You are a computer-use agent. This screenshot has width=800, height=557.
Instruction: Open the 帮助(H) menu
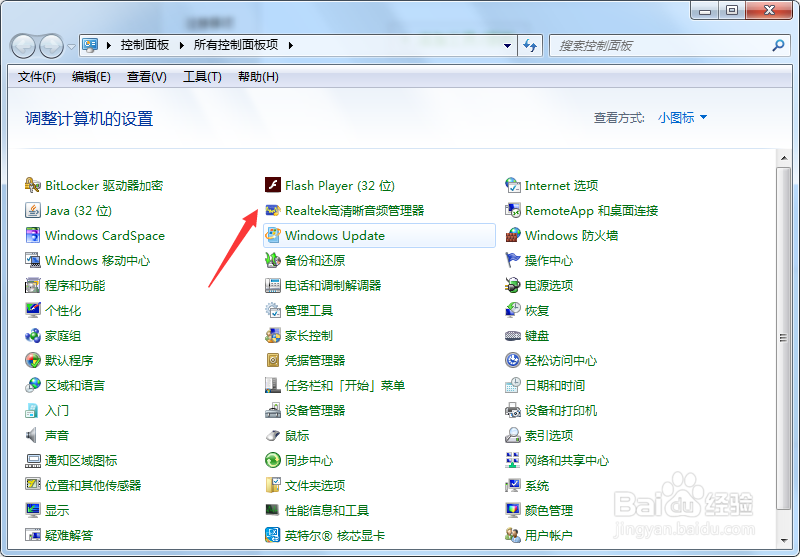[x=258, y=77]
